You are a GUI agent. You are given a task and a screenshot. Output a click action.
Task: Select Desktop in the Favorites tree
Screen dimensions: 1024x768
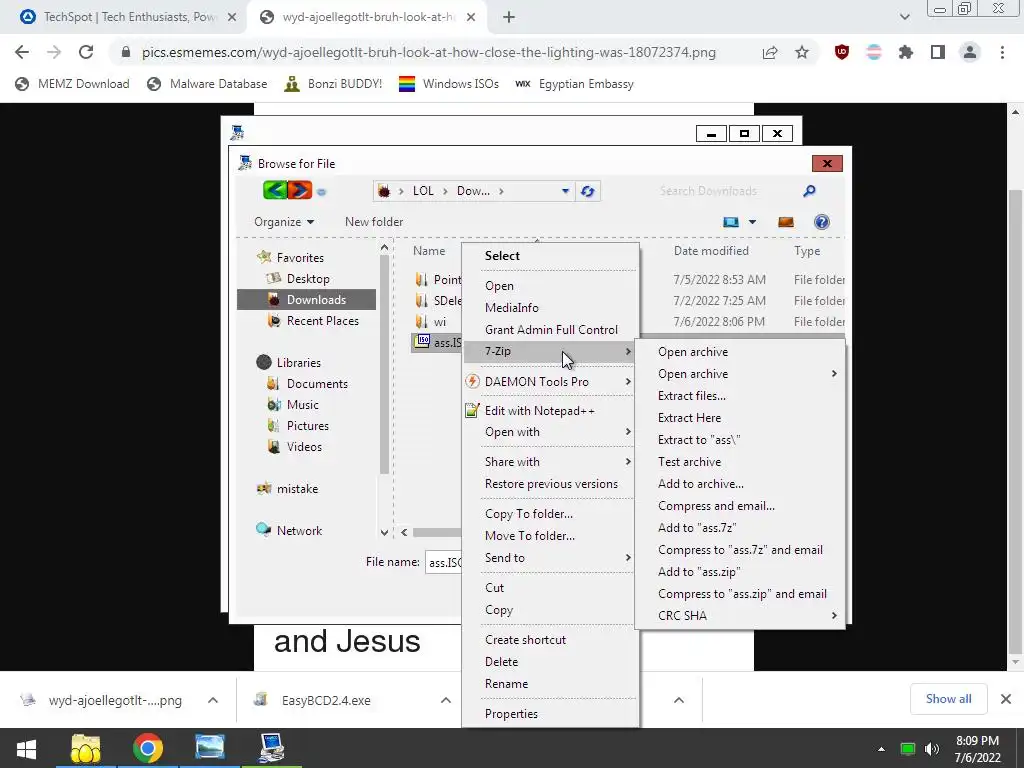(x=308, y=279)
